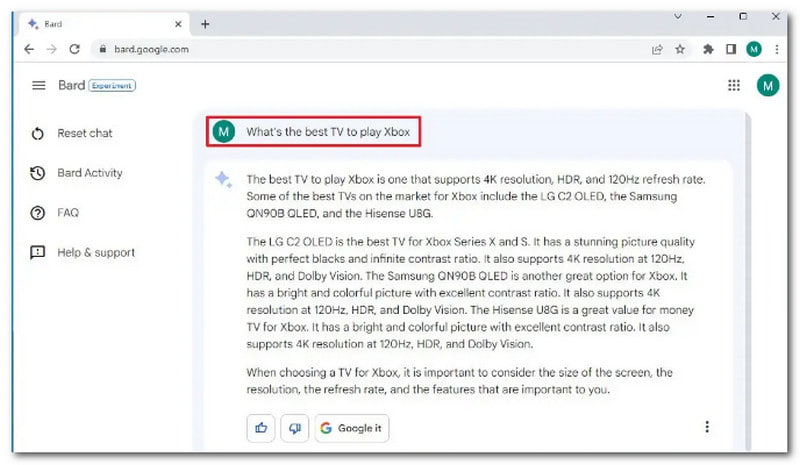
Task: Select Reset chat label
Action: [85, 133]
